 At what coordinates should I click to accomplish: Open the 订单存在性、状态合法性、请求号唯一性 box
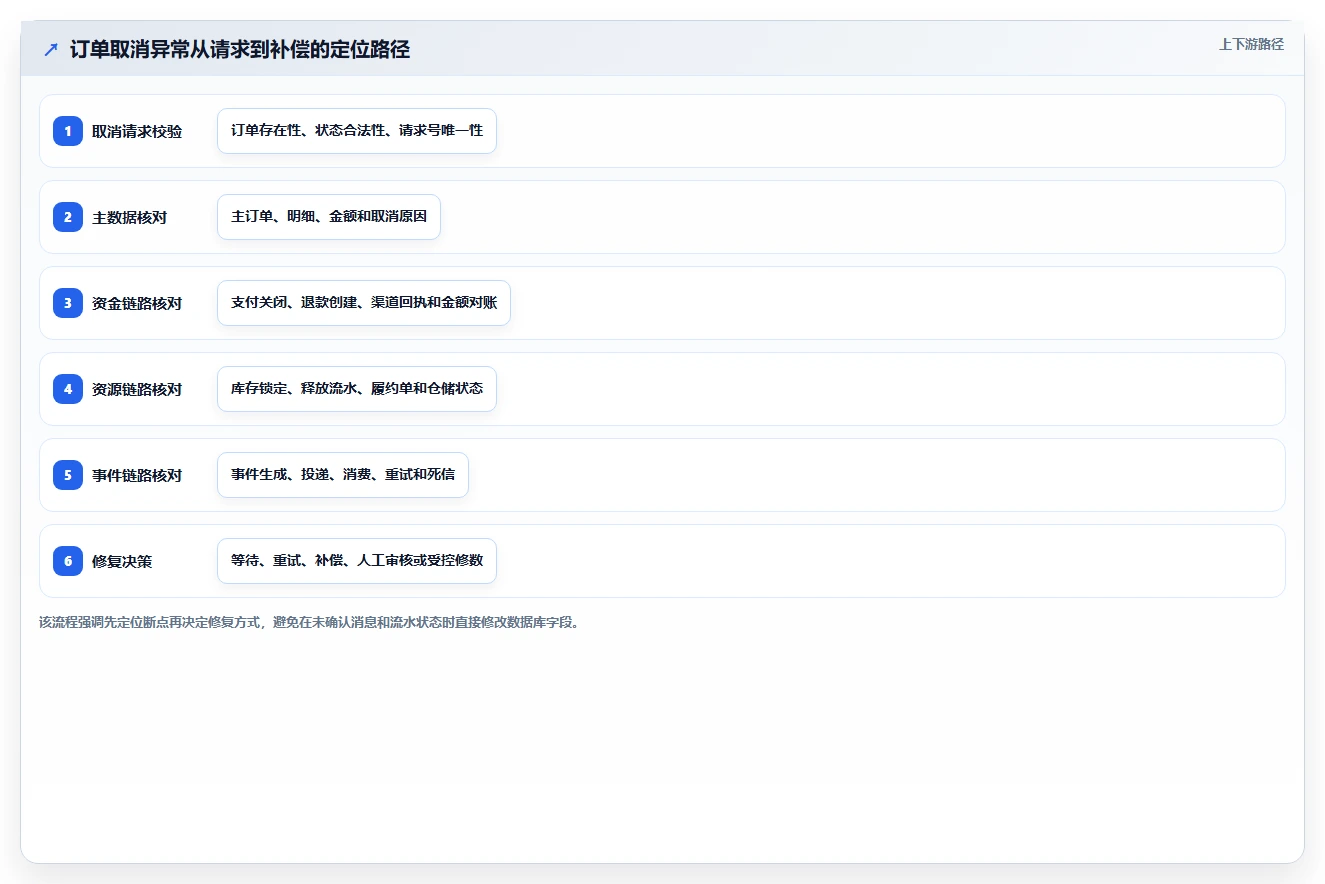click(357, 131)
